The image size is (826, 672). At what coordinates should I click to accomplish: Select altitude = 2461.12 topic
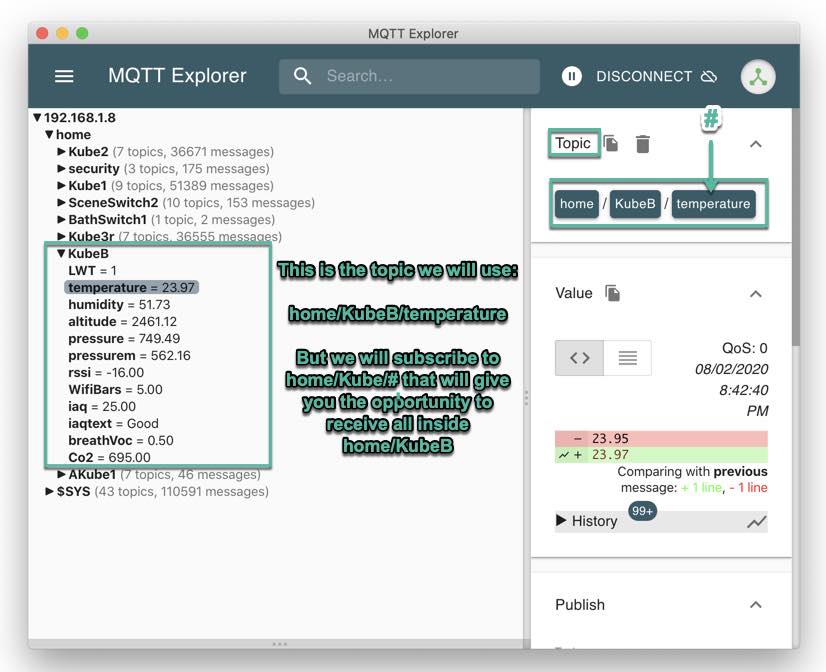[x=122, y=322]
